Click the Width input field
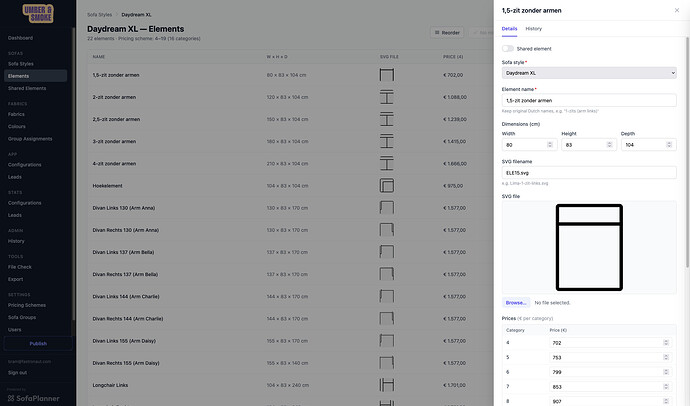 529,145
